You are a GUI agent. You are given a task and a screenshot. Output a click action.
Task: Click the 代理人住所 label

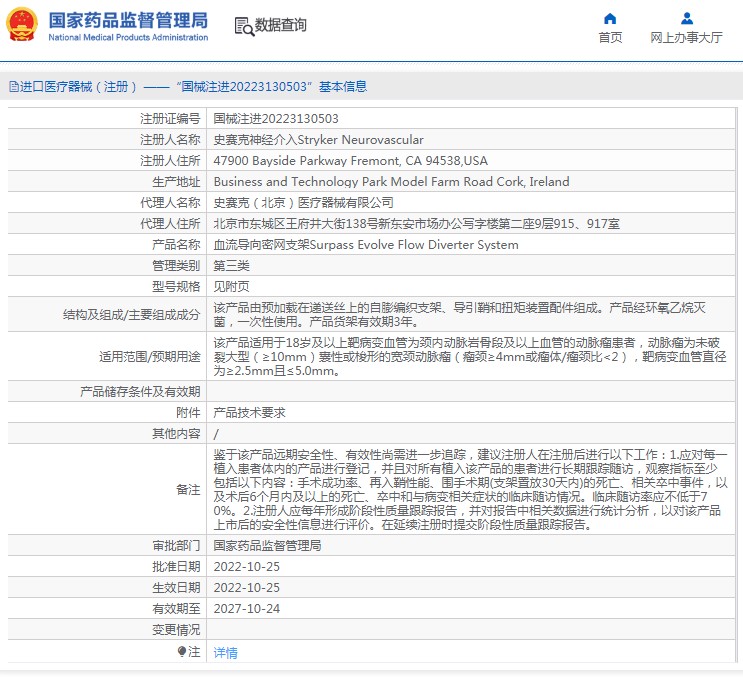click(x=170, y=224)
